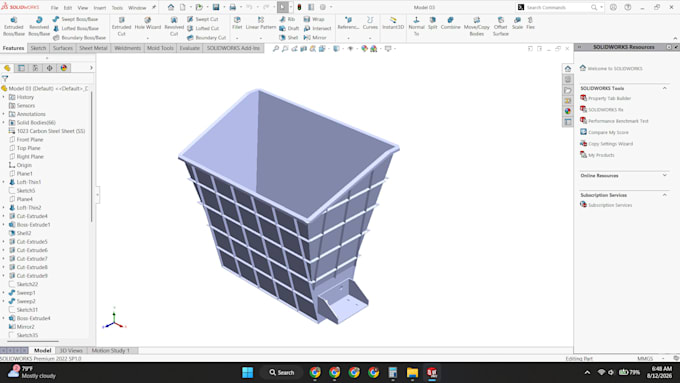The image size is (680, 383).
Task: Switch to the Sketch tab
Action: click(x=38, y=48)
